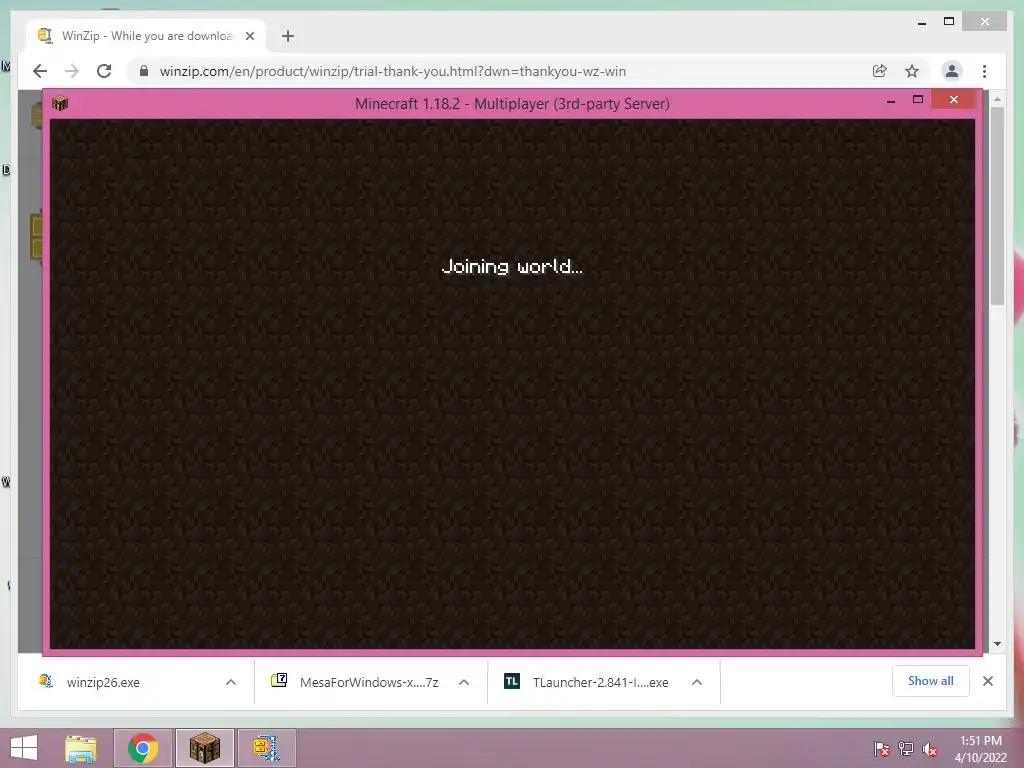Minimize the Minecraft window
This screenshot has height=768, width=1024.
tap(891, 101)
